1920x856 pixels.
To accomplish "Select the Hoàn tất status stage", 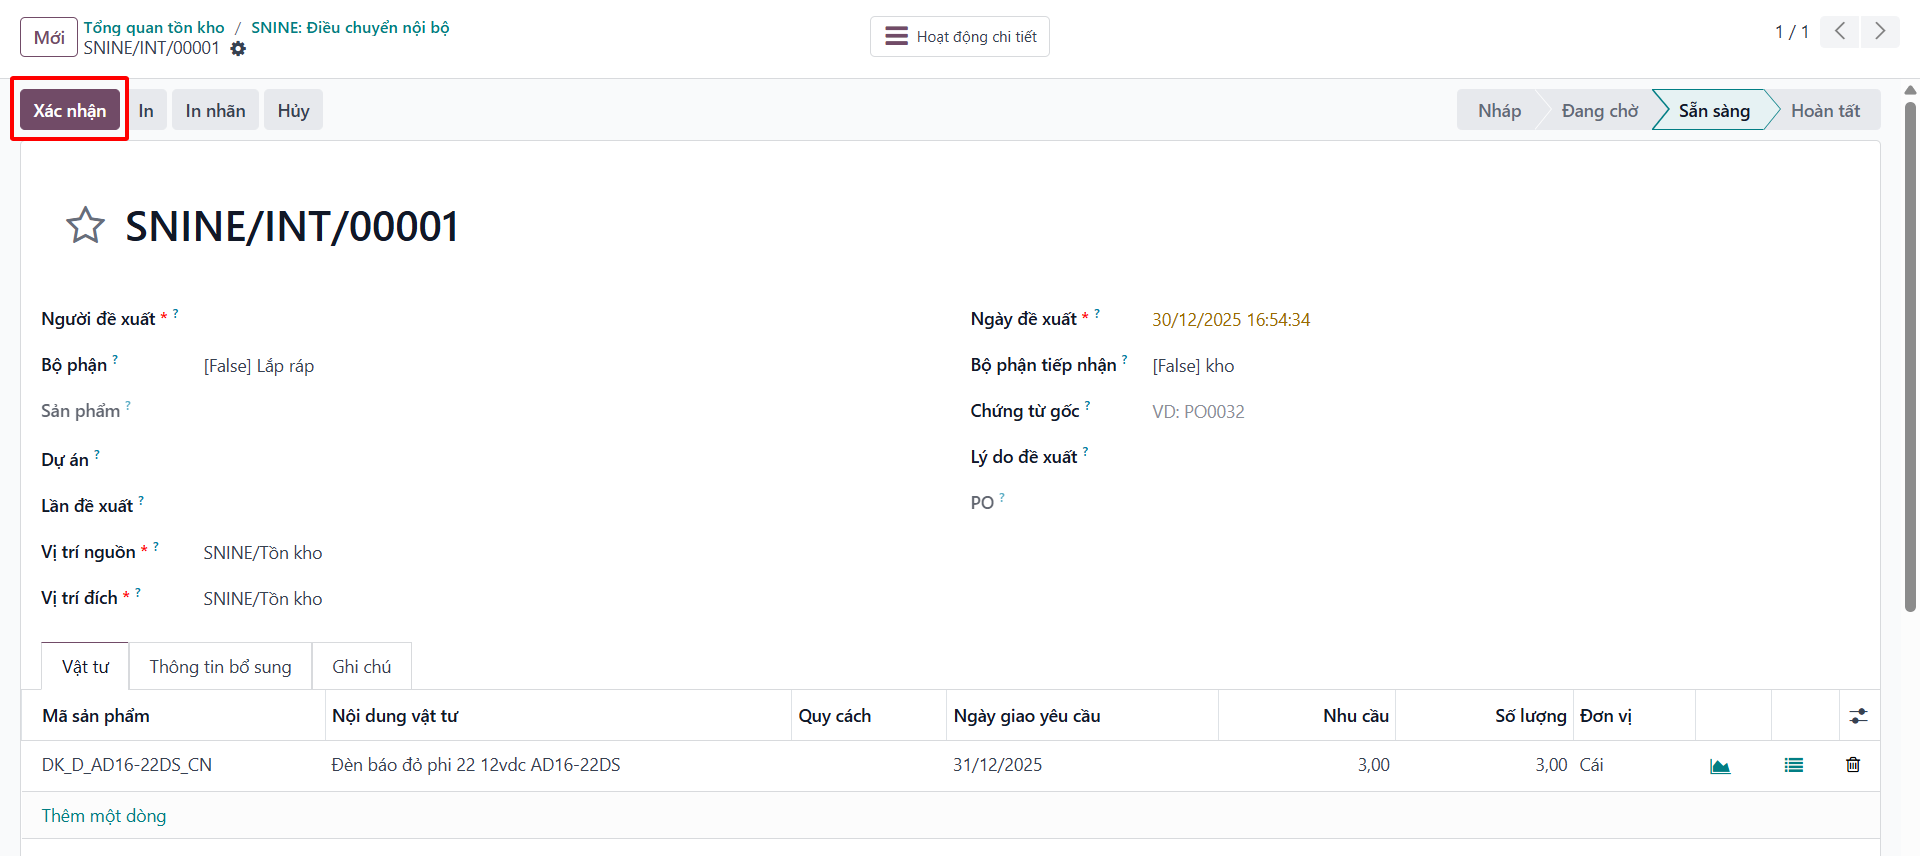I will (1824, 110).
